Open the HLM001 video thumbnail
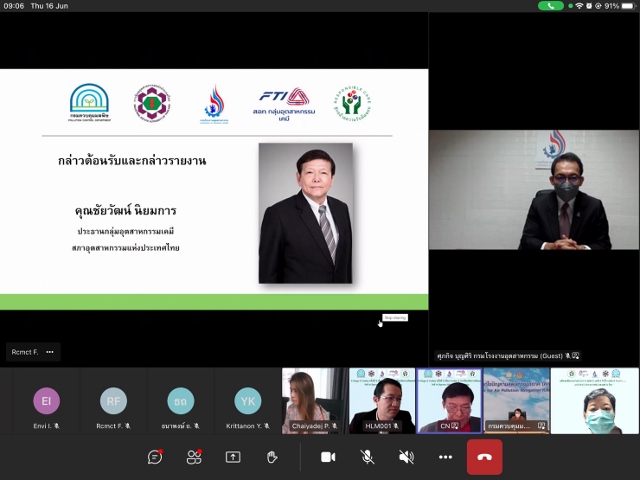Viewport: 640px width, 480px height. (381, 400)
